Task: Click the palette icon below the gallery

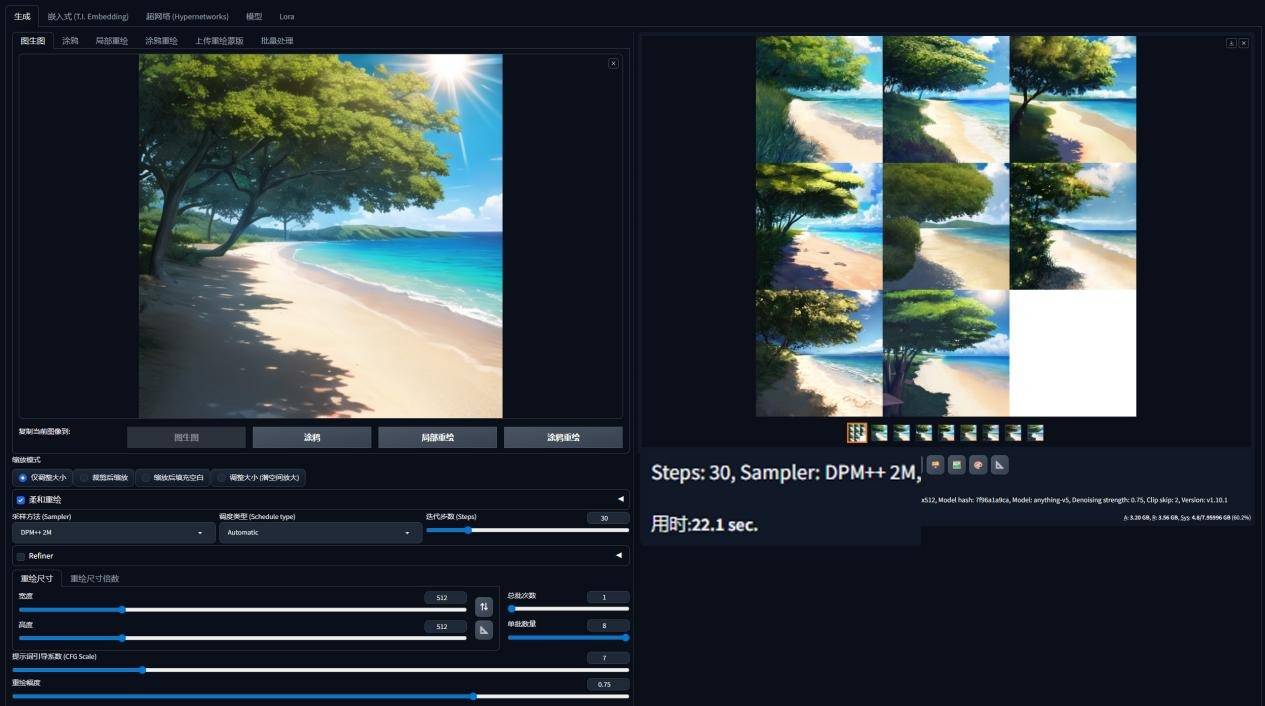Action: point(978,464)
